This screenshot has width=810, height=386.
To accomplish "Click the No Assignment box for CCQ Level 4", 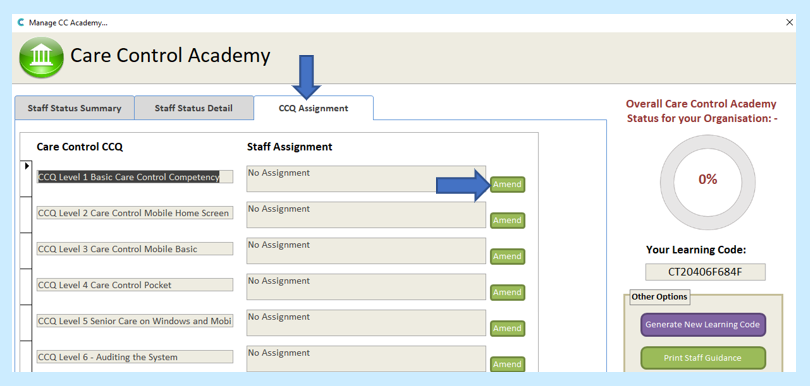I will coord(366,287).
